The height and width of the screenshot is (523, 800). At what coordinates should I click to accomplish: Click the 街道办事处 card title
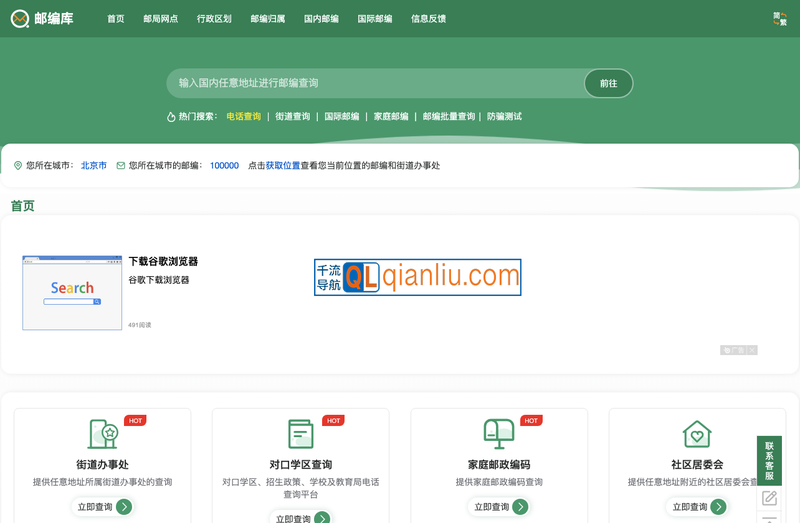(103, 465)
